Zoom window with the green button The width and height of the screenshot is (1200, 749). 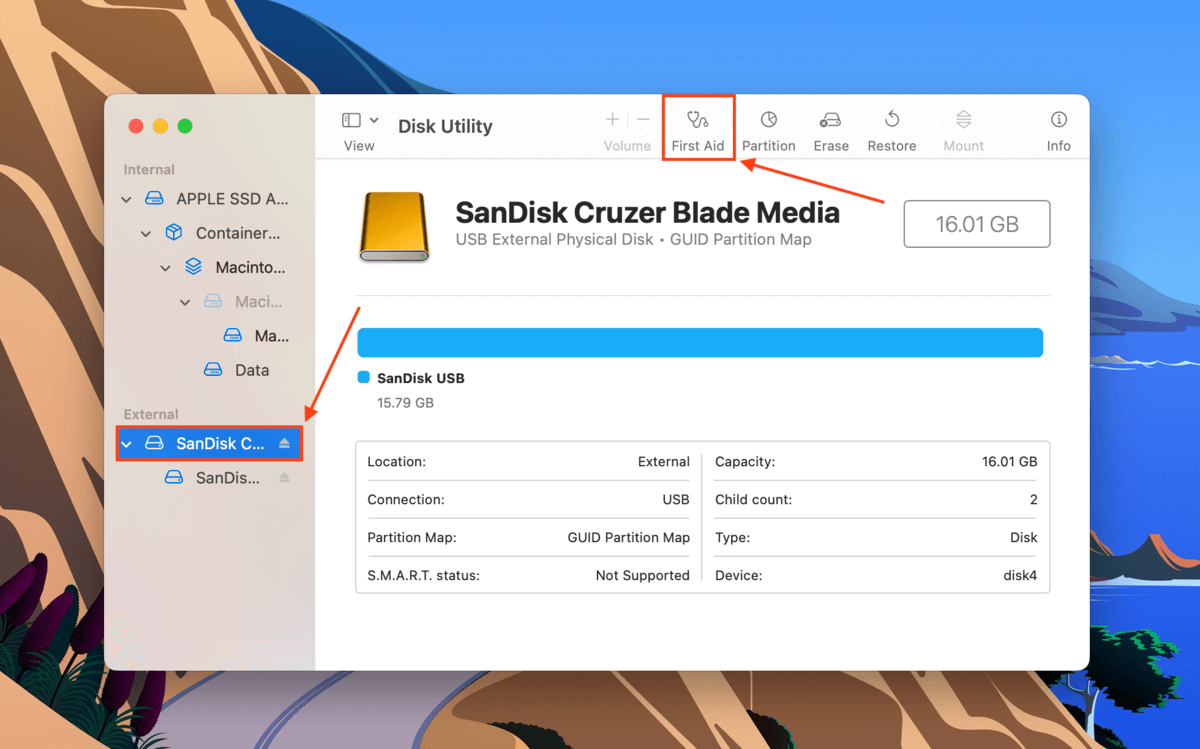coord(184,126)
